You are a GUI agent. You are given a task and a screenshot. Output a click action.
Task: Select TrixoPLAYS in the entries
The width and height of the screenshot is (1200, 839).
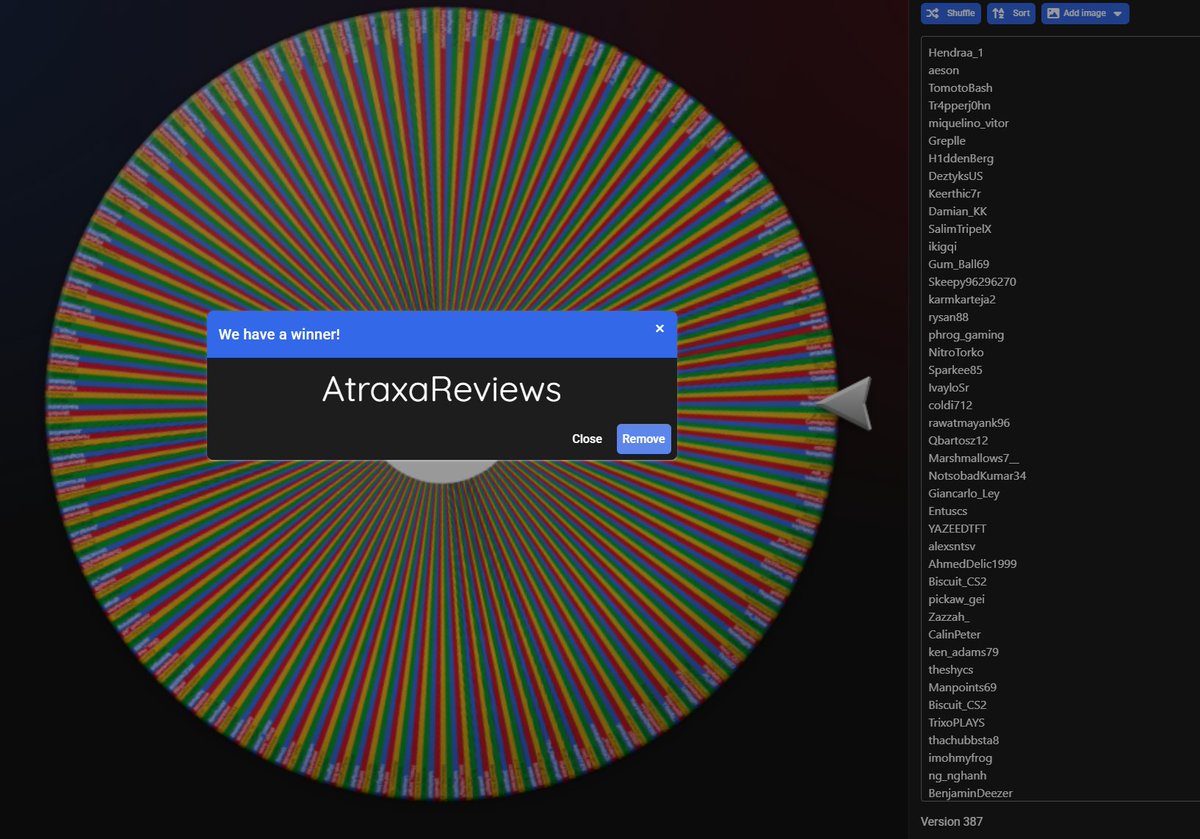tap(957, 722)
